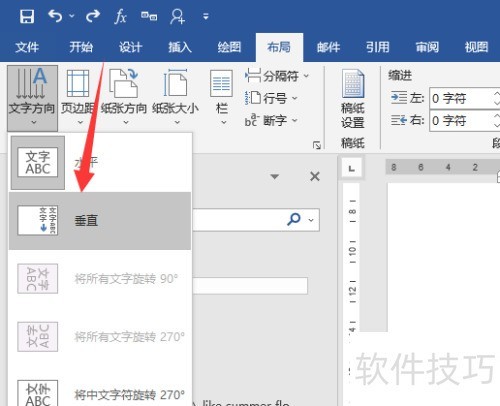500x406 pixels.
Task: Open search options dropdown beside the magnifier
Action: tap(311, 220)
